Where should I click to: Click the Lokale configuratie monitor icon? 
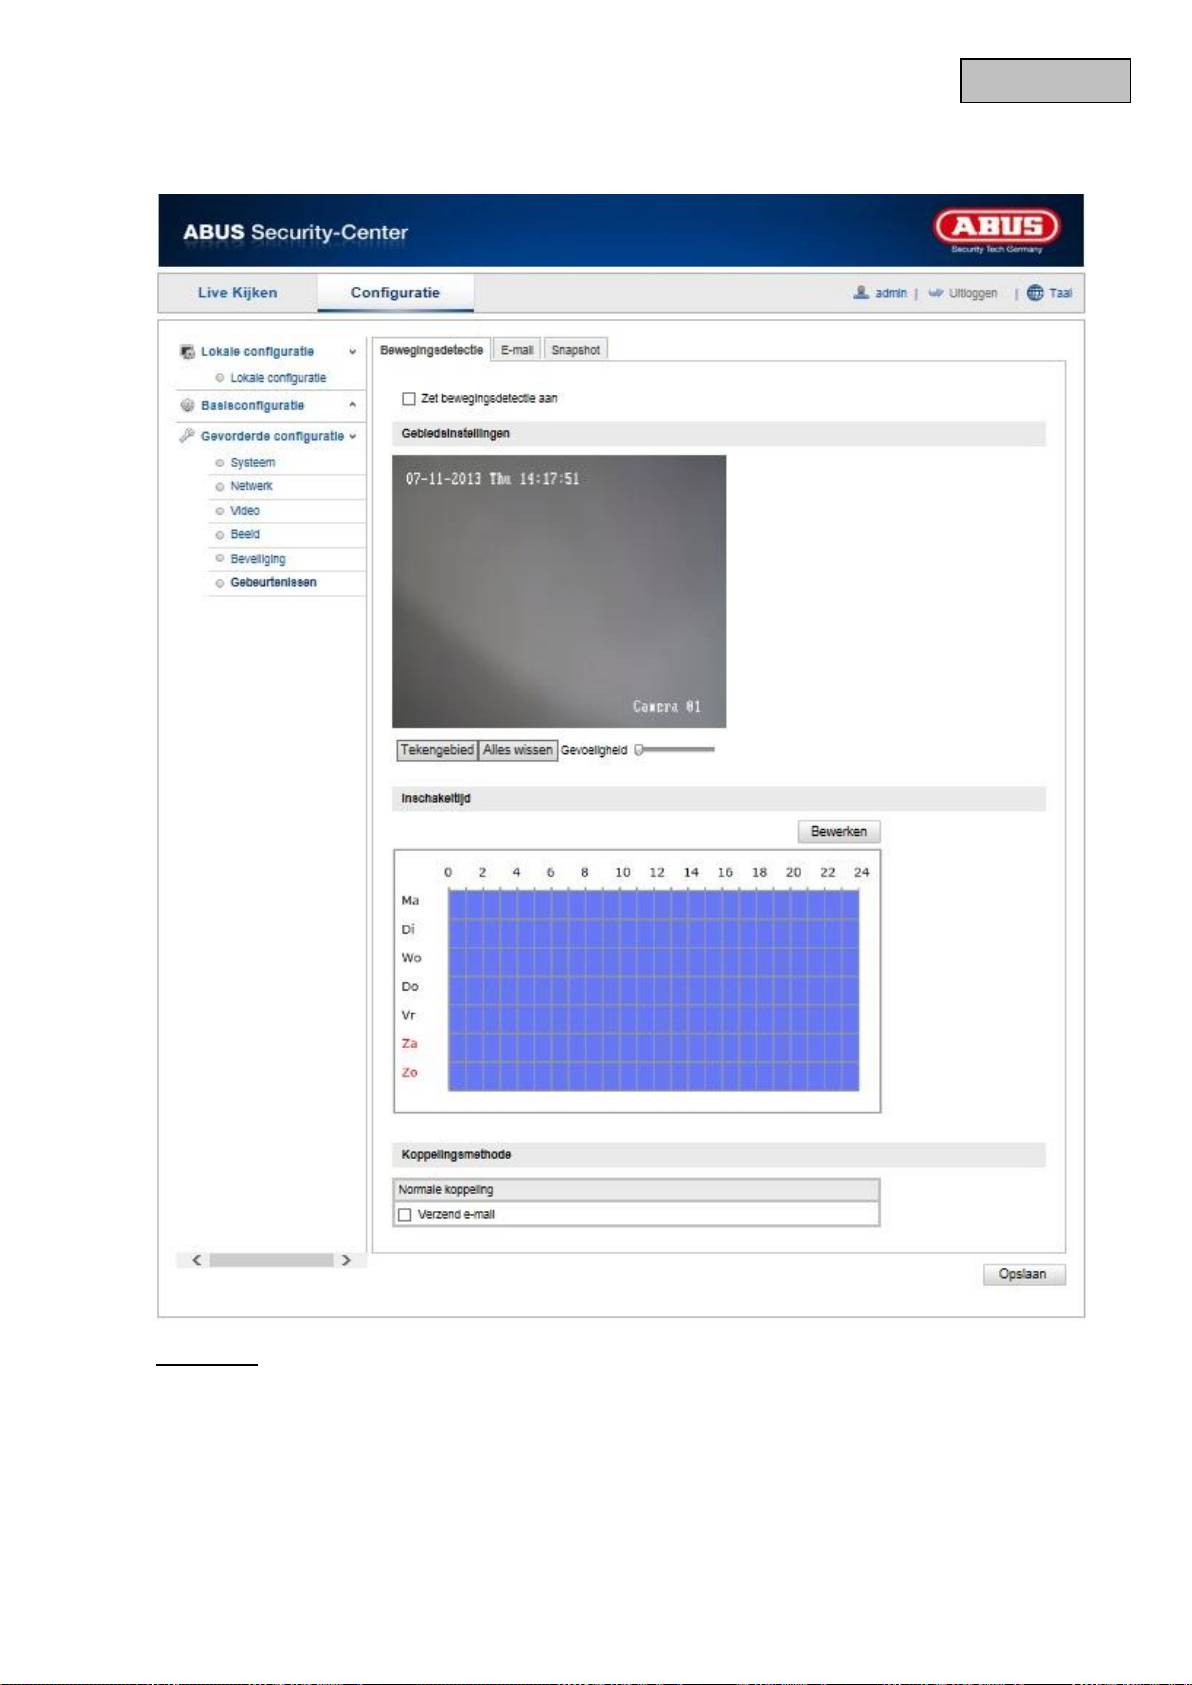[x=187, y=352]
